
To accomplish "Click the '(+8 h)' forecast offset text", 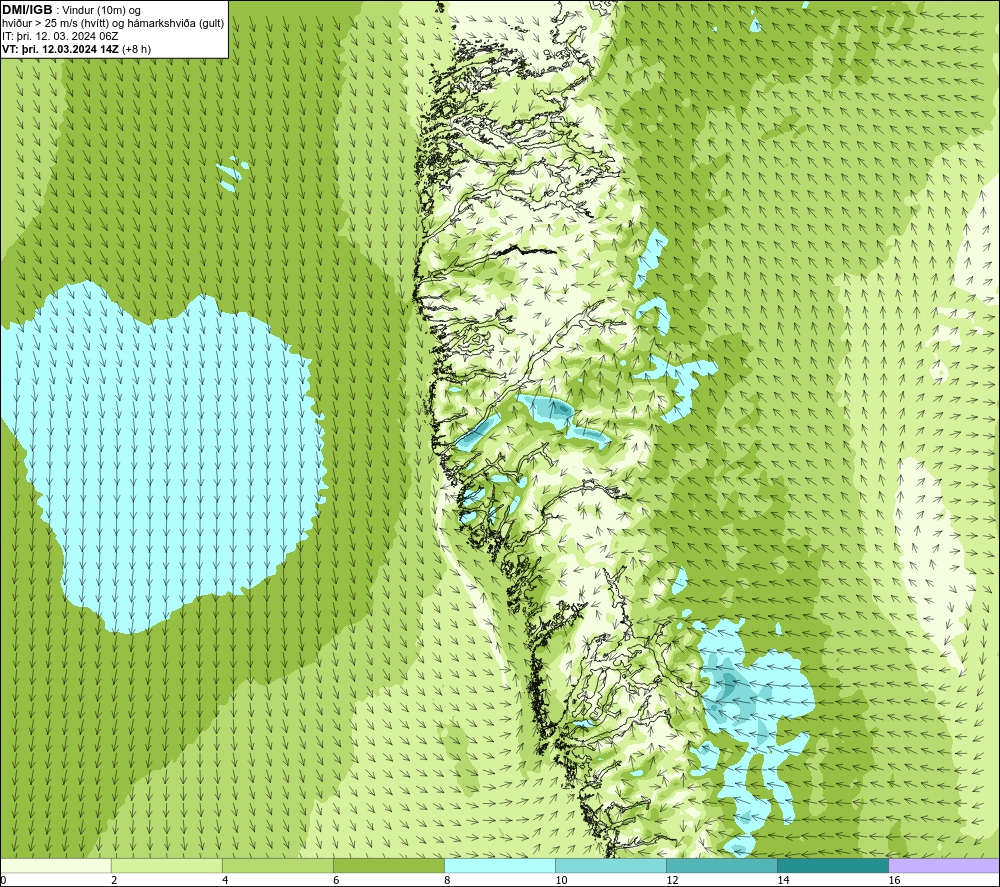I will click(135, 49).
